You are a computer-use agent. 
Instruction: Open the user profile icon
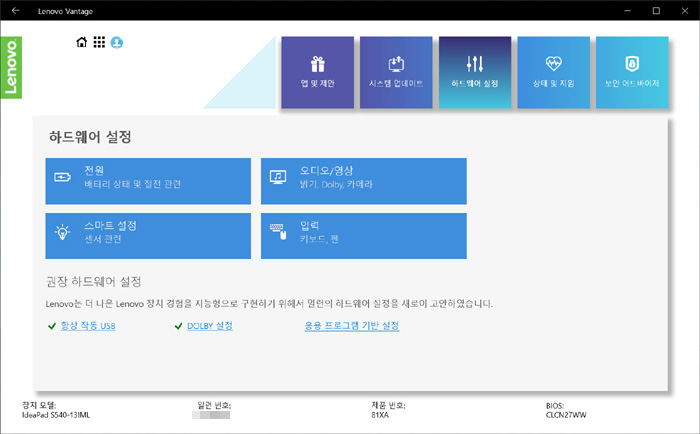click(x=117, y=42)
